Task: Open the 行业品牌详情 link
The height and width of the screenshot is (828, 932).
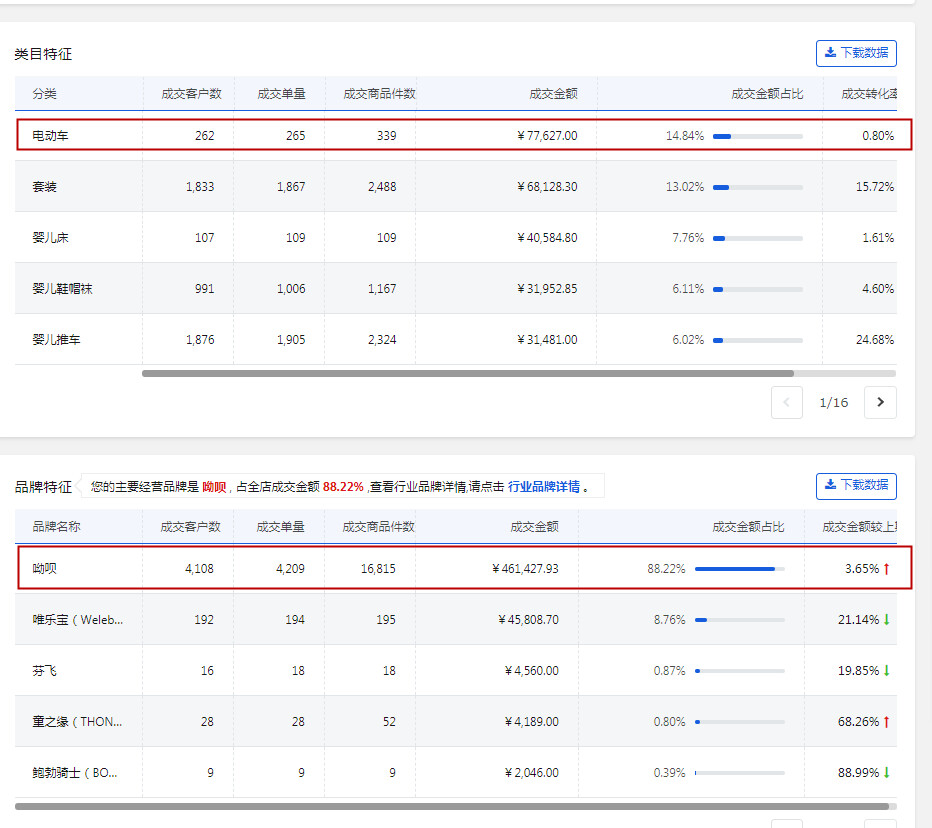Action: coord(543,487)
